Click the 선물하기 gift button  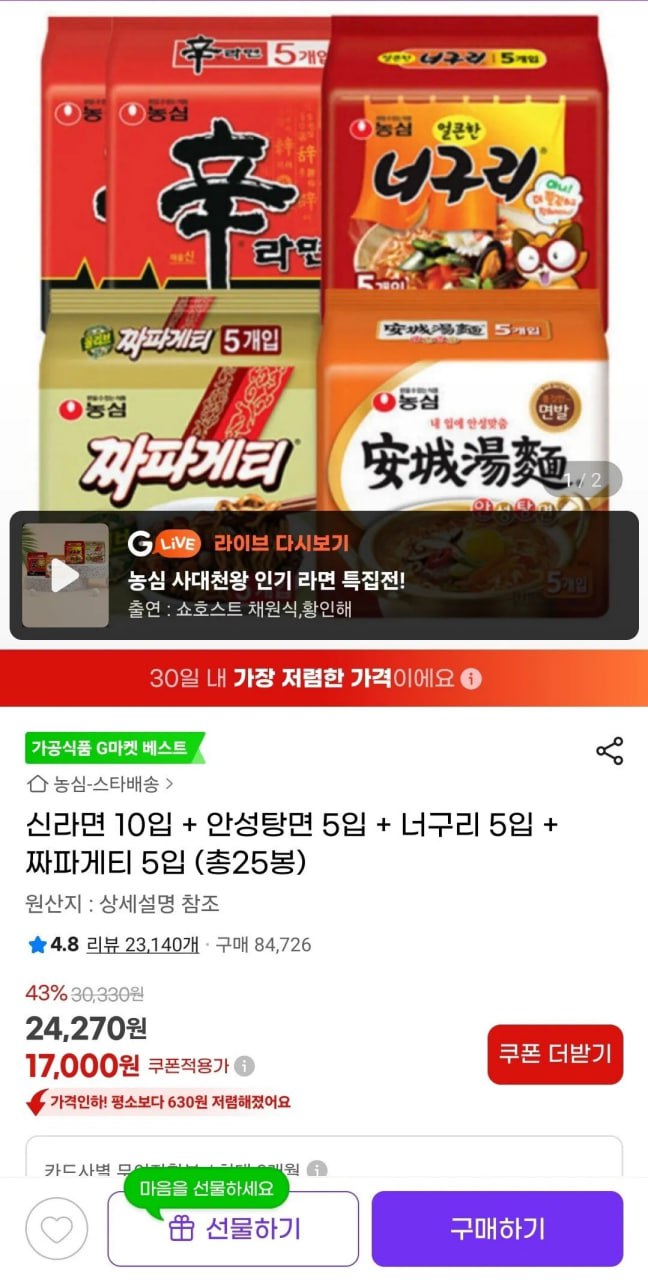click(233, 1228)
